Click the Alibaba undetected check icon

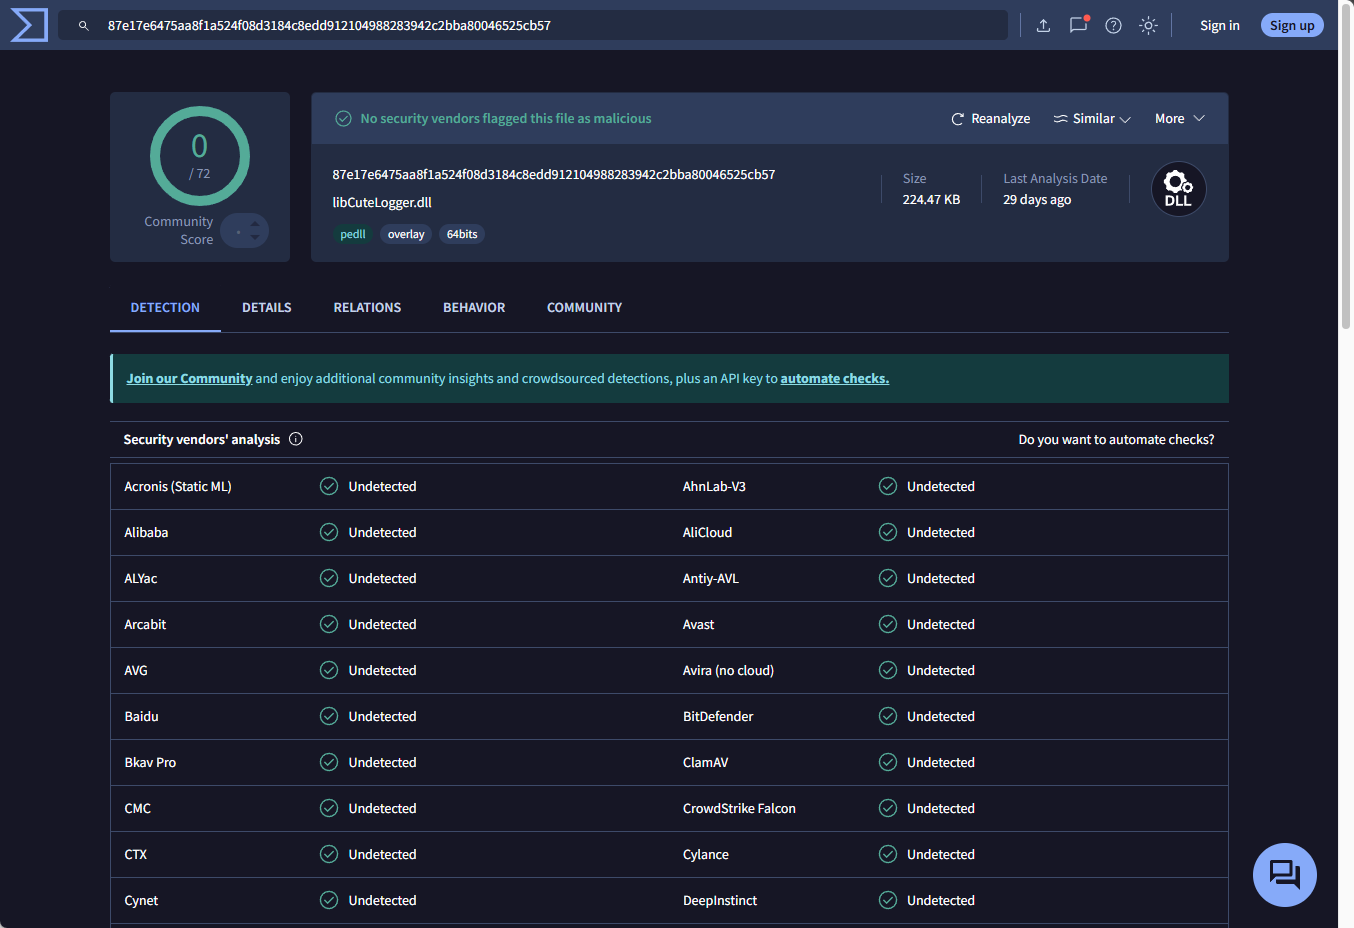coord(329,532)
